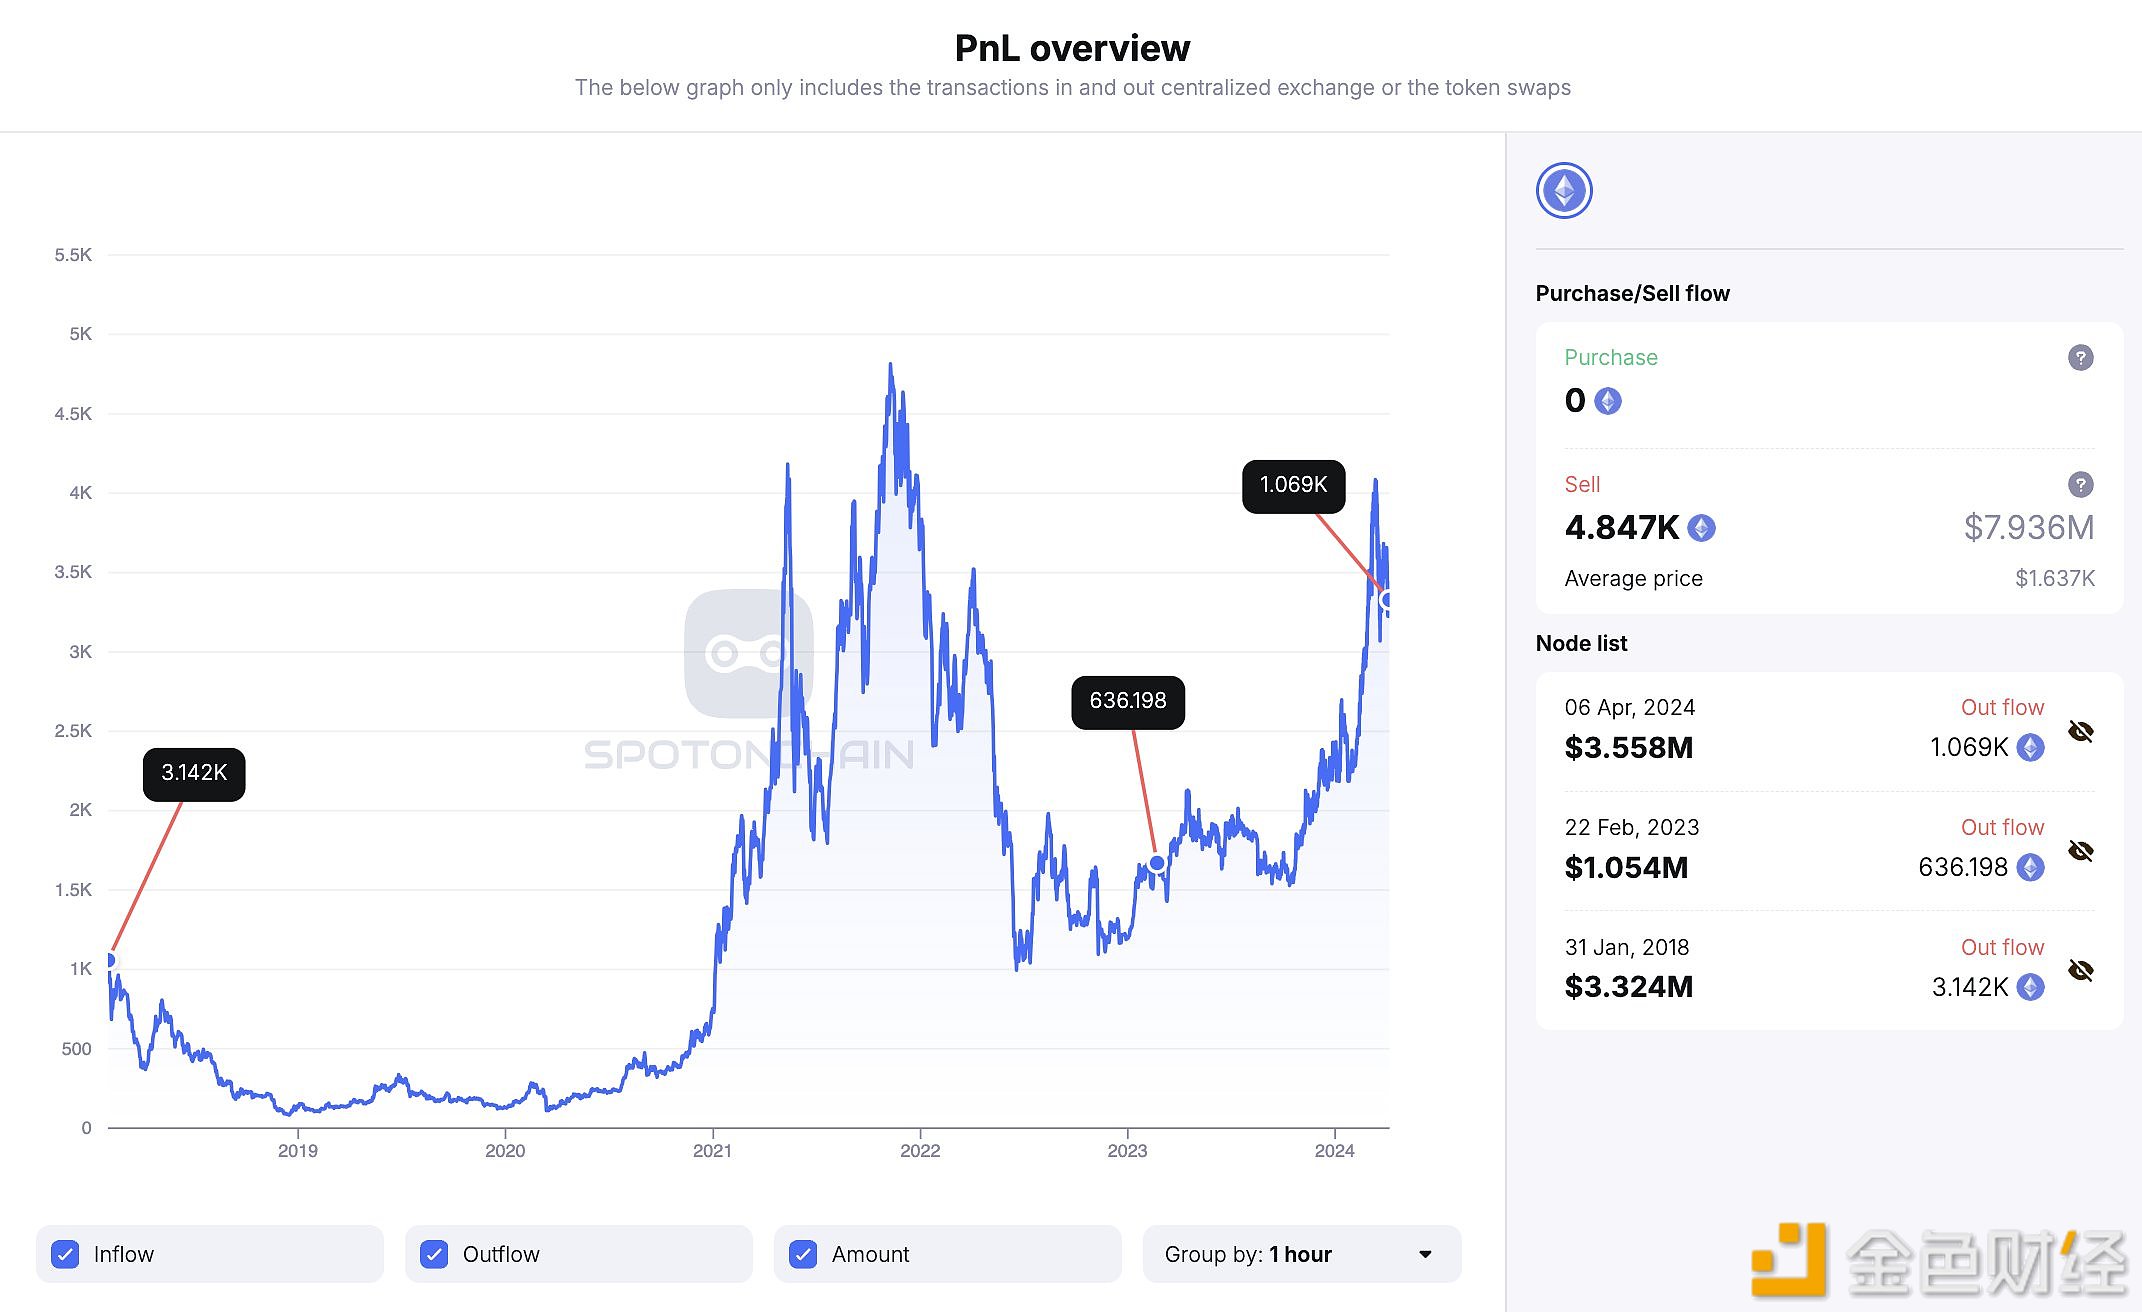Viewport: 2142px width, 1312px height.
Task: Open the Group by 1 hour dropdown
Action: point(1301,1254)
